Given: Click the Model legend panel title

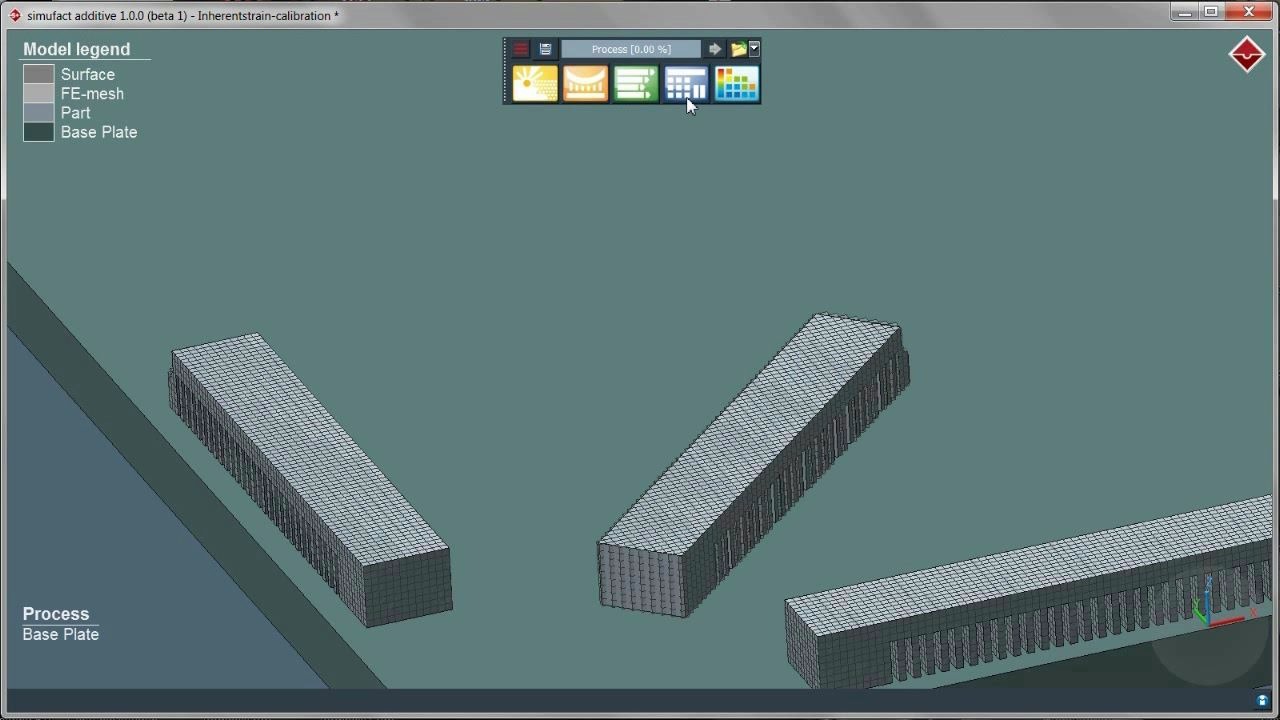Looking at the screenshot, I should 76,48.
